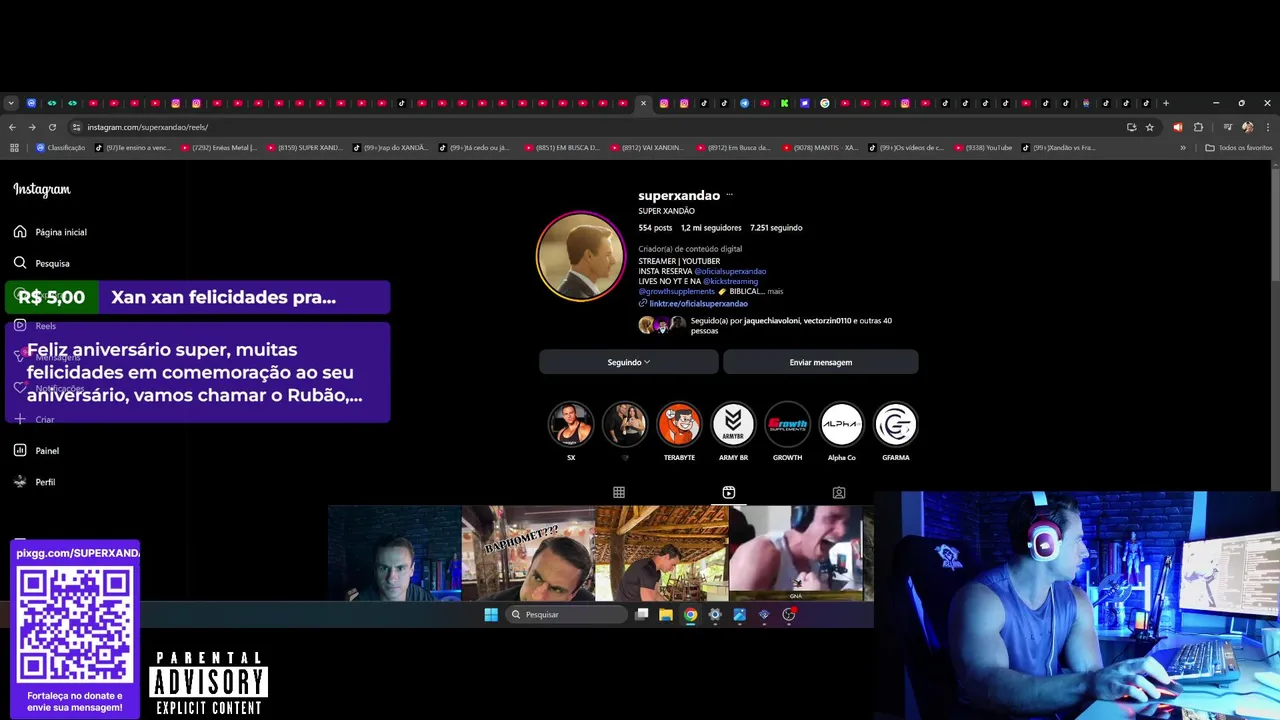Open the Painel dashboard in sidebar

36,451
